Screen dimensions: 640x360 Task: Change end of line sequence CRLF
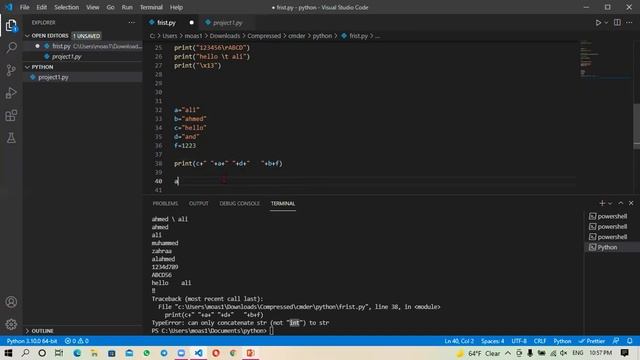coord(540,341)
